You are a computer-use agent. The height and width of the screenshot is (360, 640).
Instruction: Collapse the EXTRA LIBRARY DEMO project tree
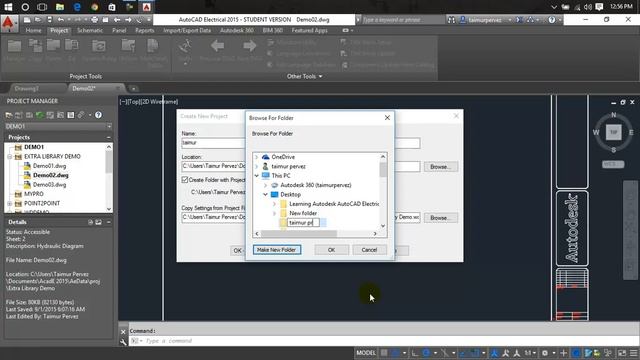pos(9,157)
